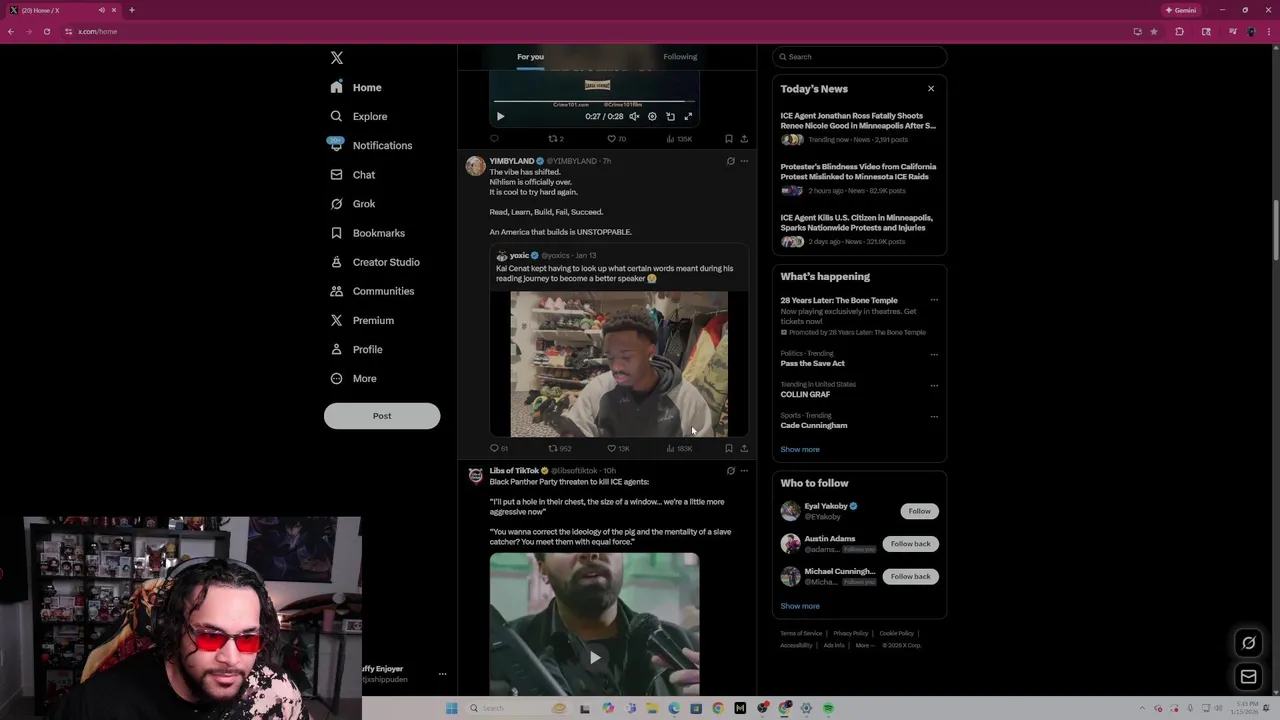Viewport: 1280px width, 720px height.
Task: Make the top video fullscreen
Action: [x=688, y=117]
